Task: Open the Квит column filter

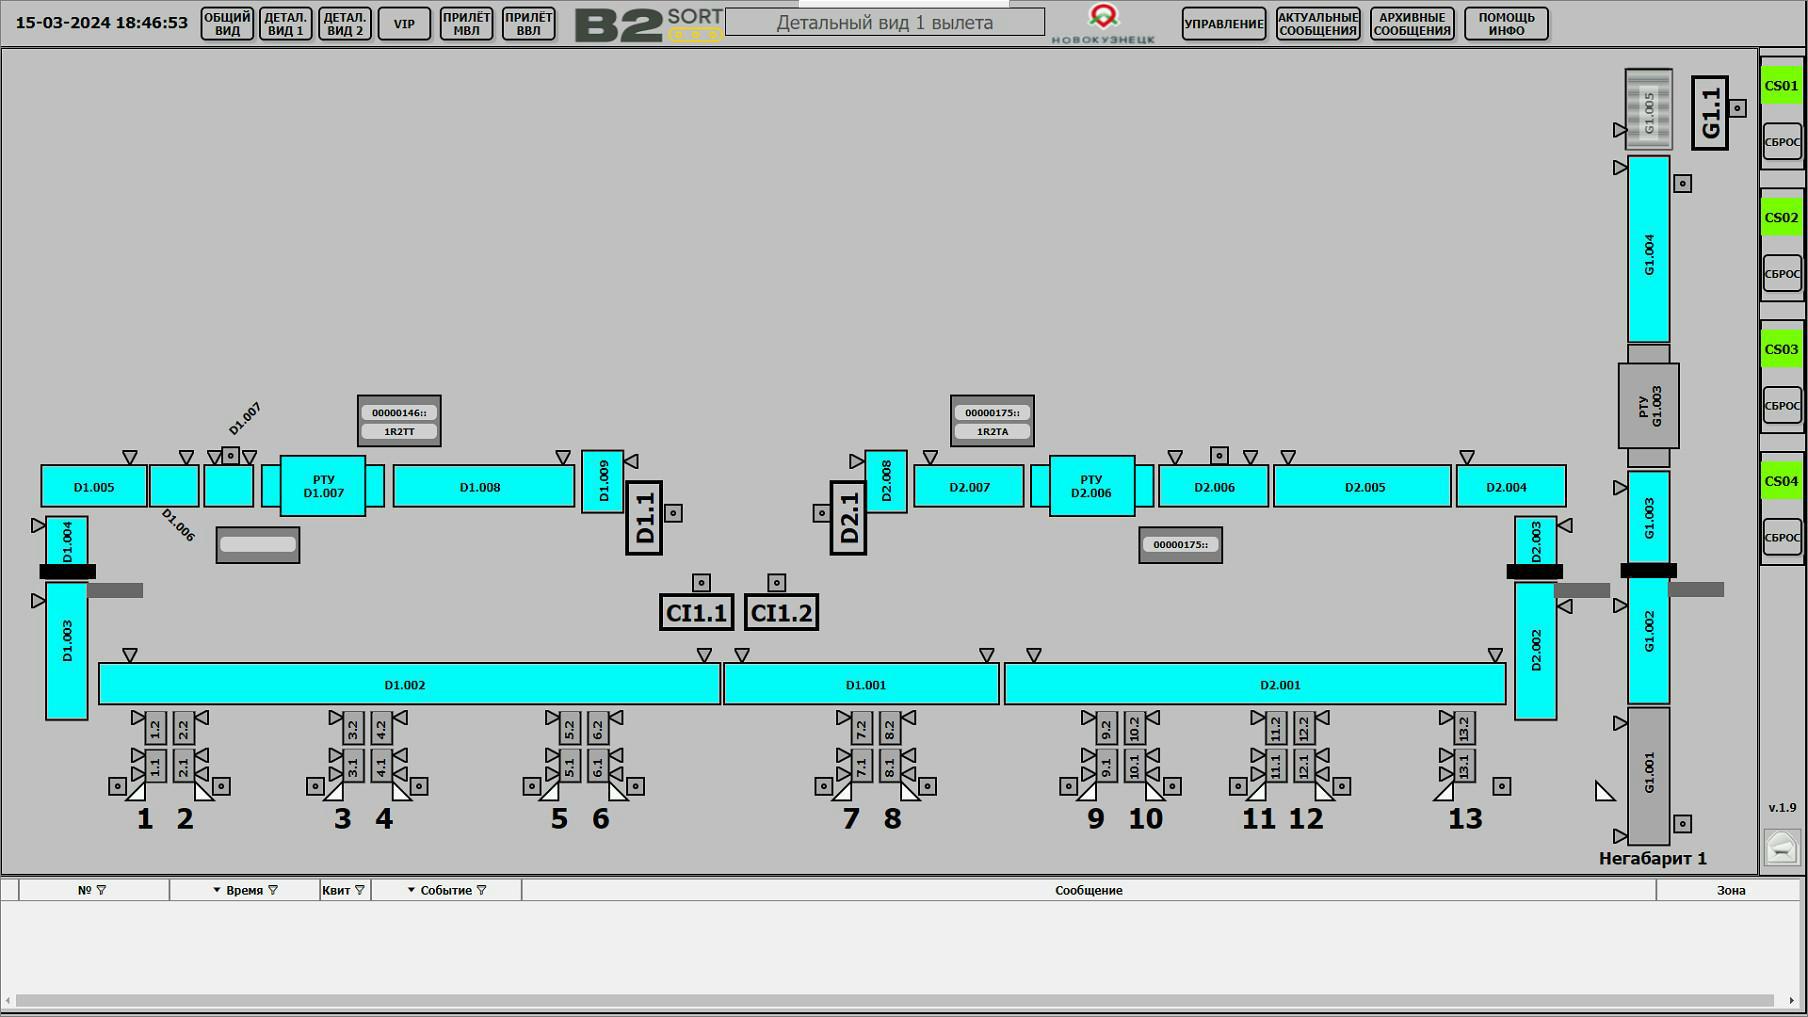Action: (360, 890)
